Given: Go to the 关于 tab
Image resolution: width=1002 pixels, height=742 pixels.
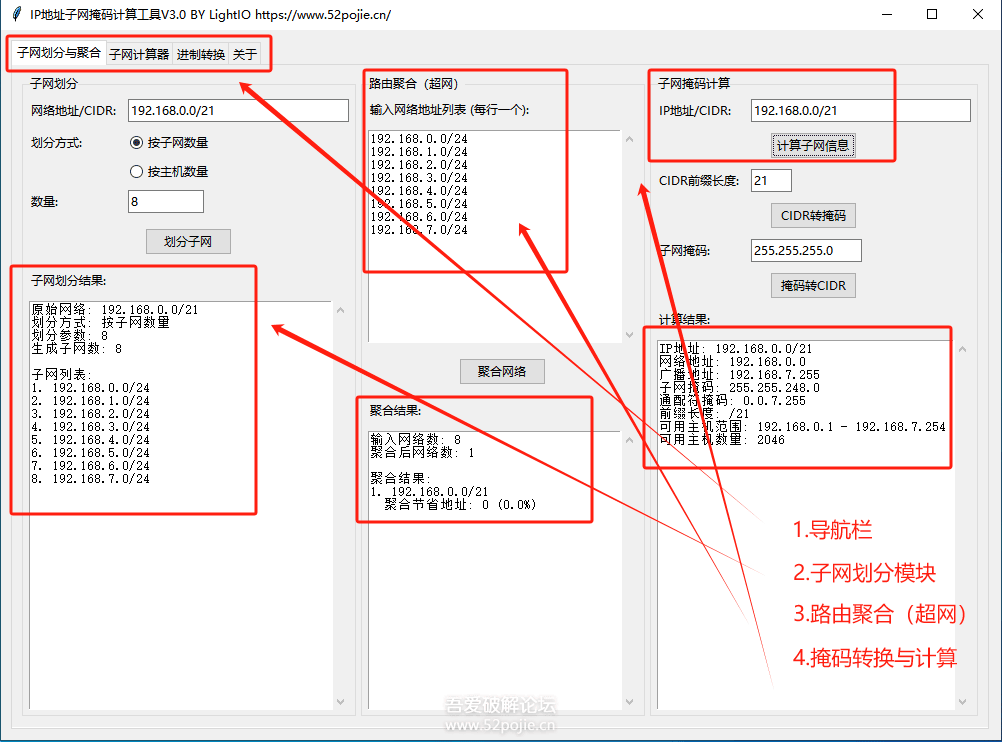Looking at the screenshot, I should [245, 55].
